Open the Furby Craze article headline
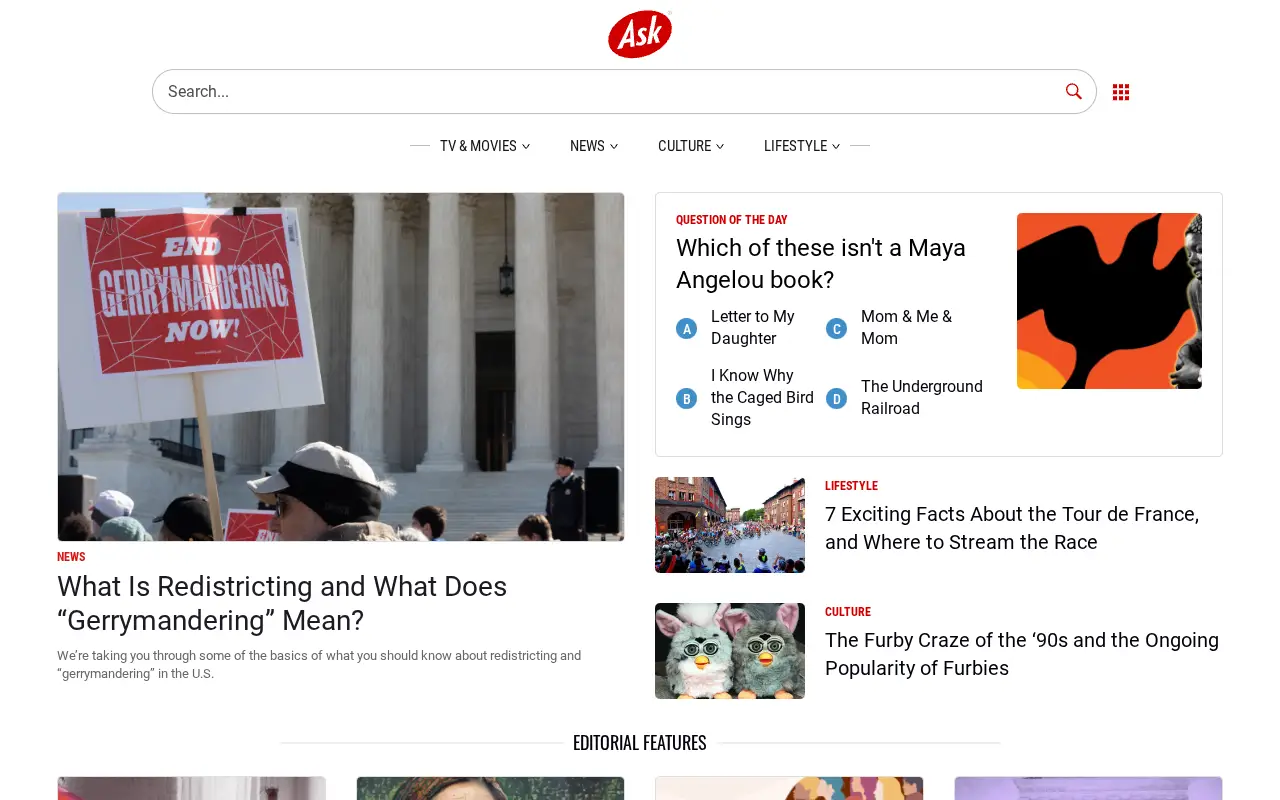1280x800 pixels. click(1022, 654)
